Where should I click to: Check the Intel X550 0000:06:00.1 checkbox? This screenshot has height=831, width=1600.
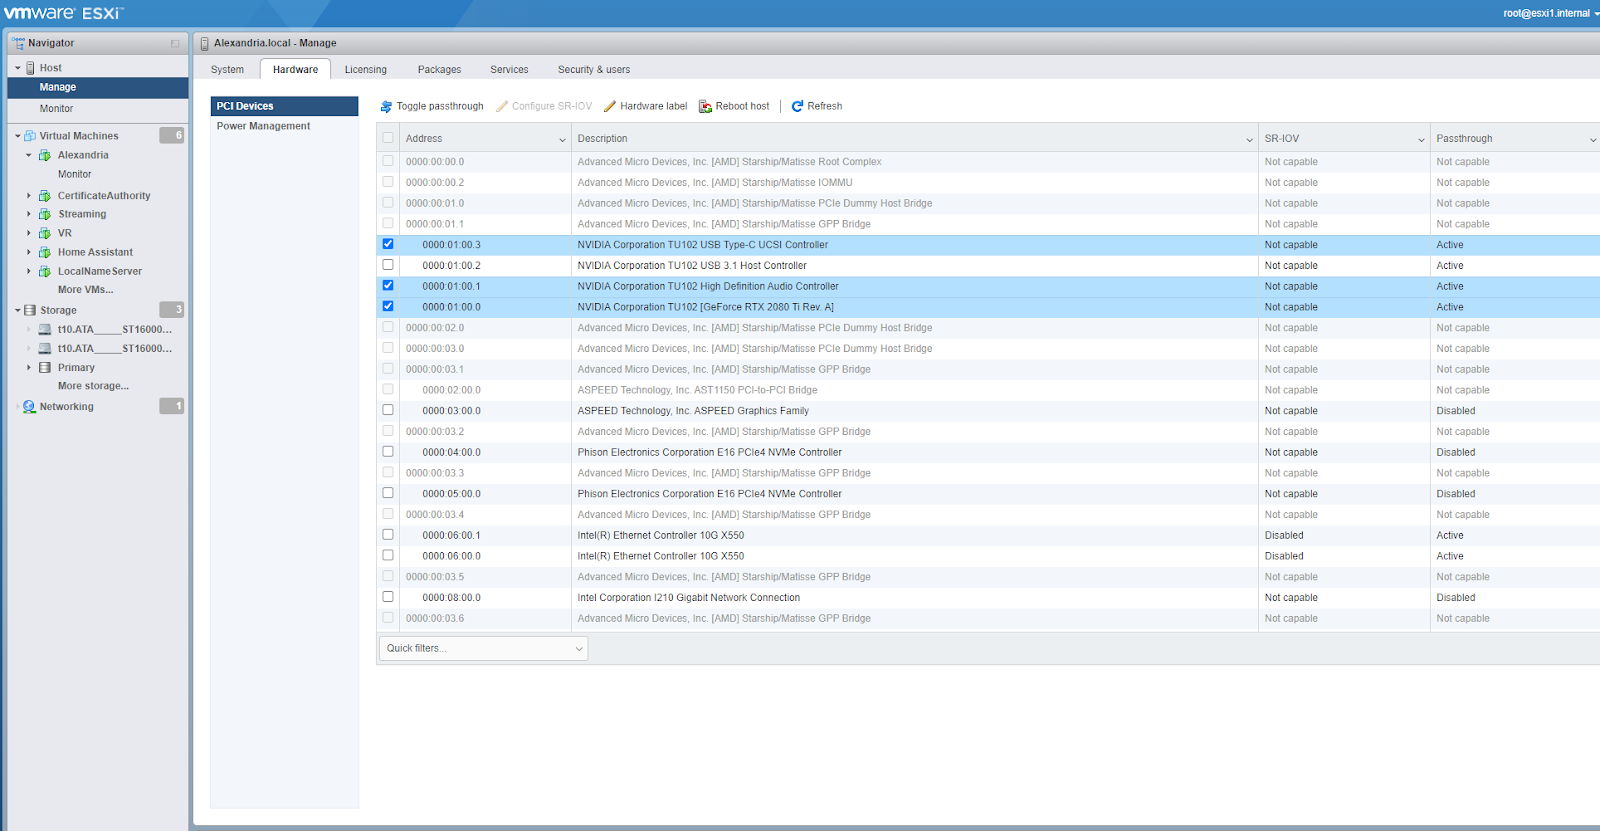click(x=388, y=535)
